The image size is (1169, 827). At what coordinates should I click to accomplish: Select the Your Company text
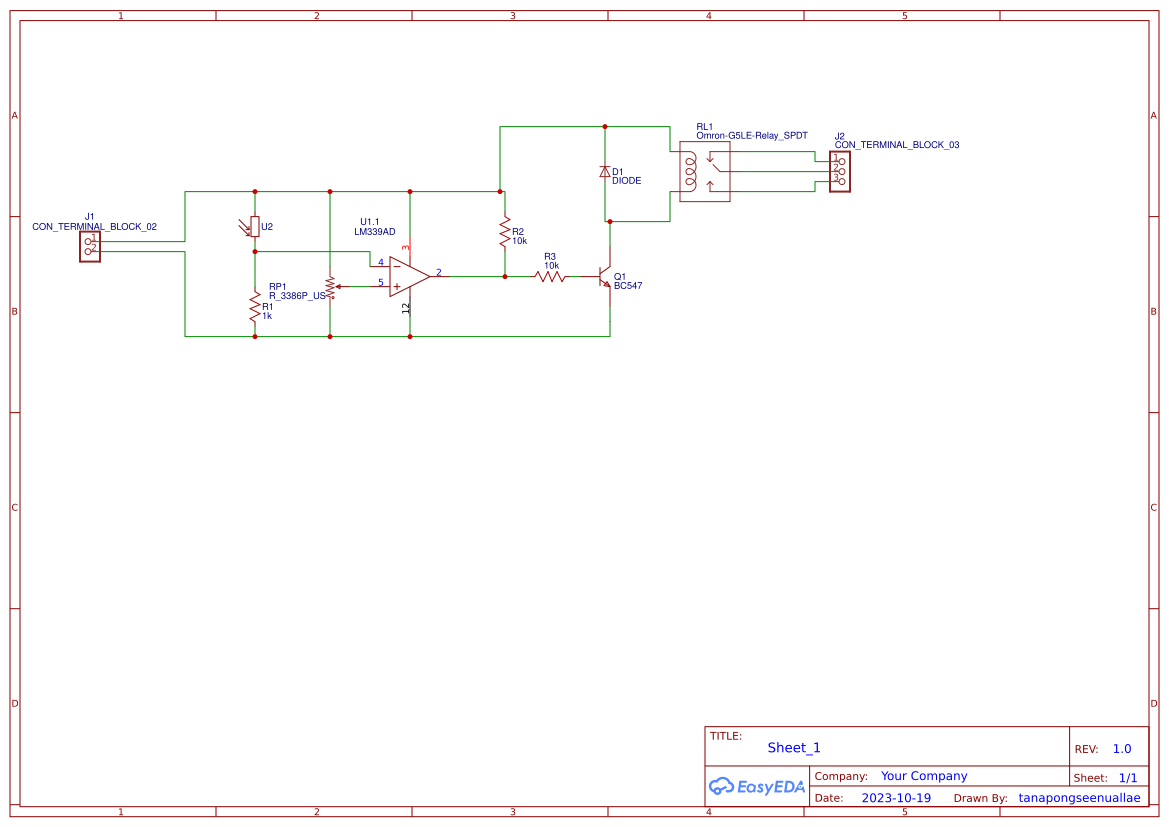(924, 775)
